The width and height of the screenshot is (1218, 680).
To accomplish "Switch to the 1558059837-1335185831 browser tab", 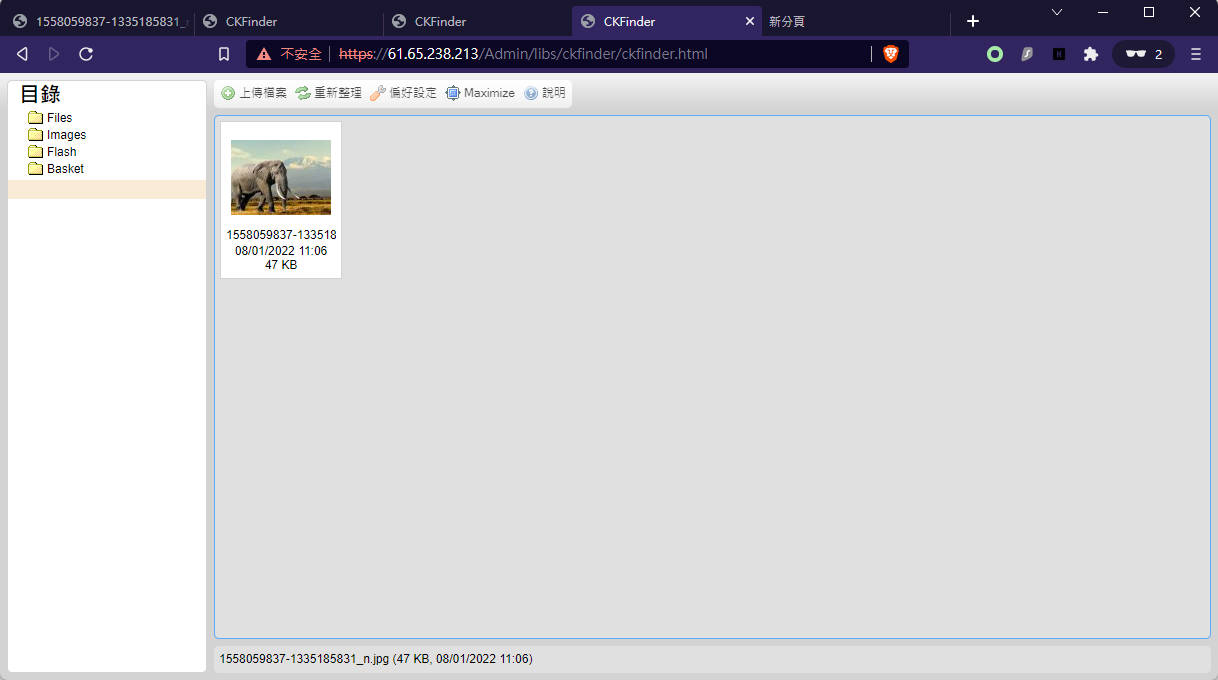I will [x=97, y=21].
